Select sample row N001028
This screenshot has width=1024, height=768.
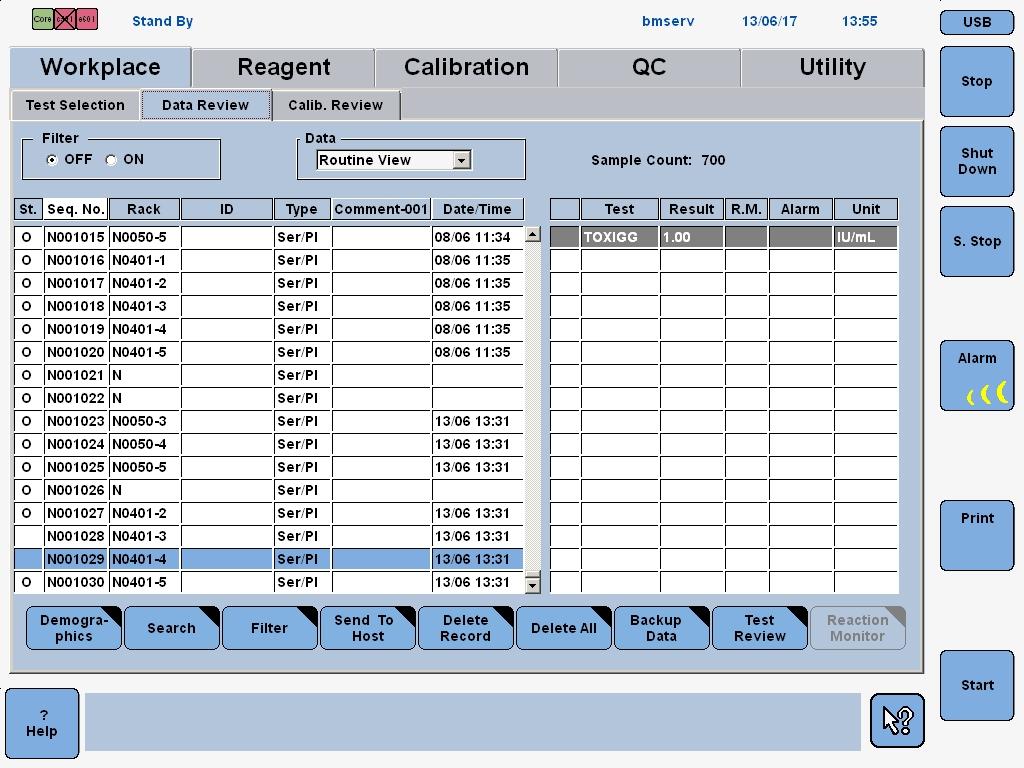click(269, 536)
